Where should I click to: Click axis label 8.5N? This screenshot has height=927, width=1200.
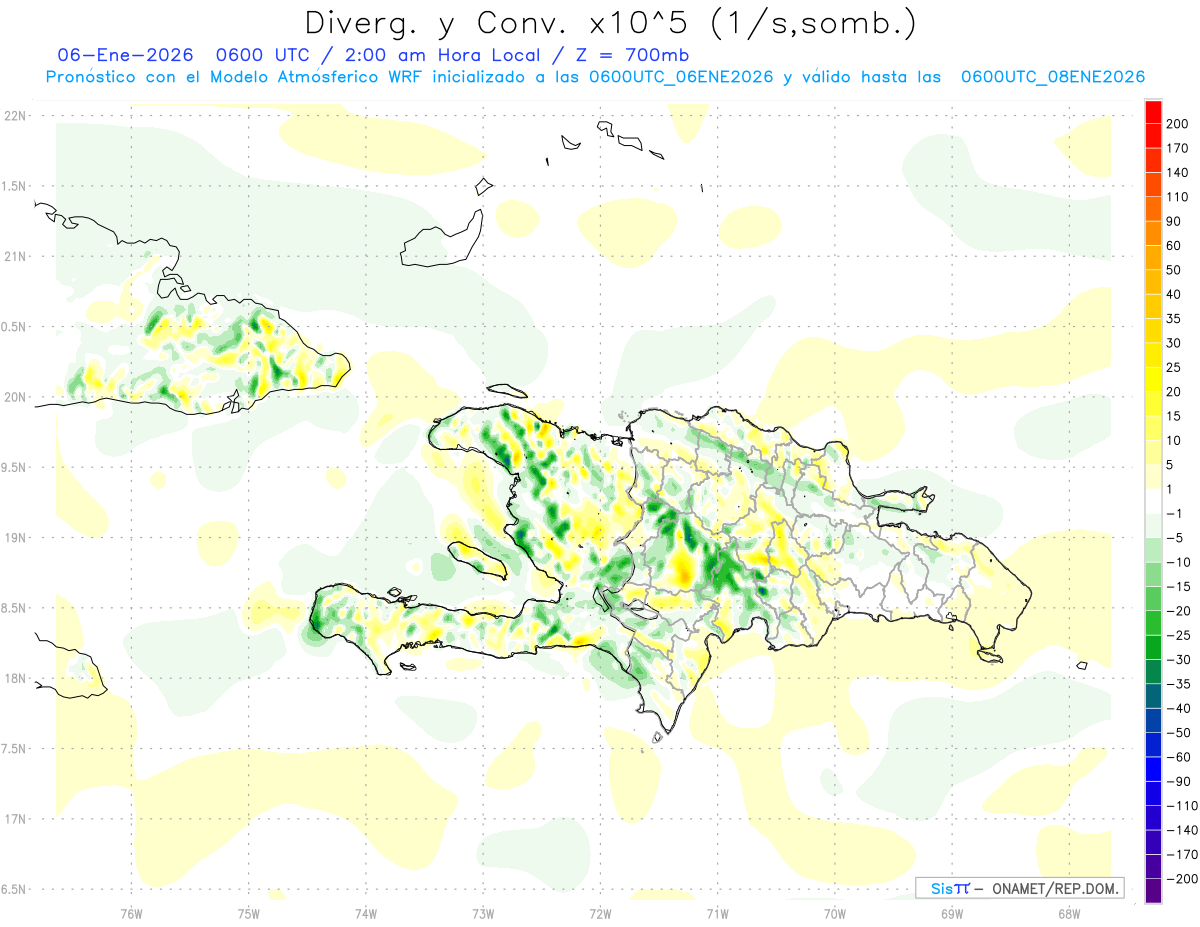click(15, 608)
